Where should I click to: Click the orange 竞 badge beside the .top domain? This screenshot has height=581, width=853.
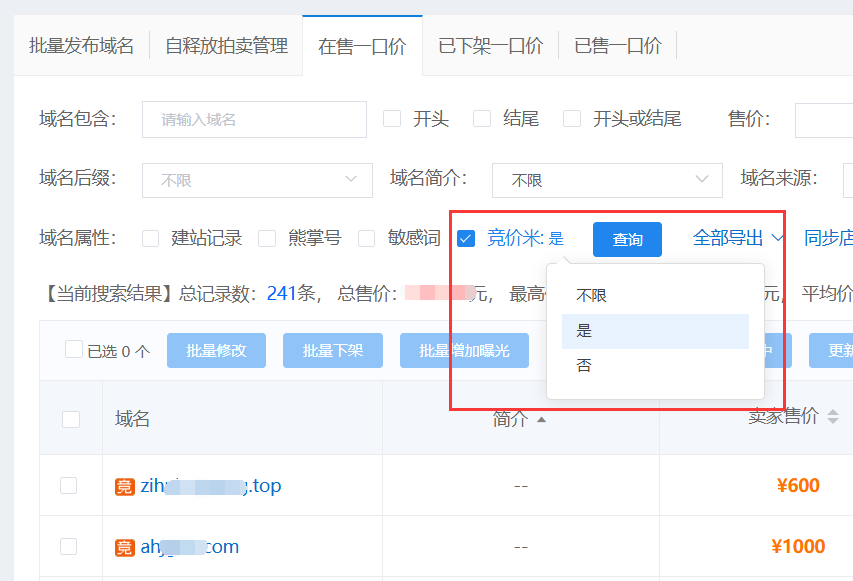click(125, 486)
